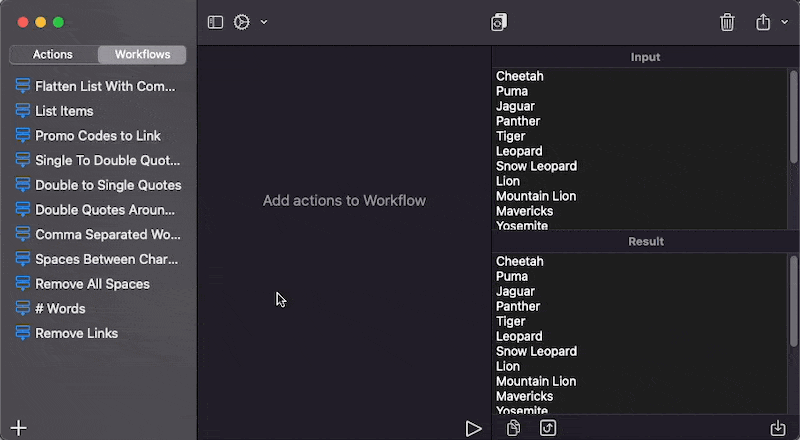The width and height of the screenshot is (800, 440).
Task: Click the play run workflow button
Action: [x=473, y=428]
